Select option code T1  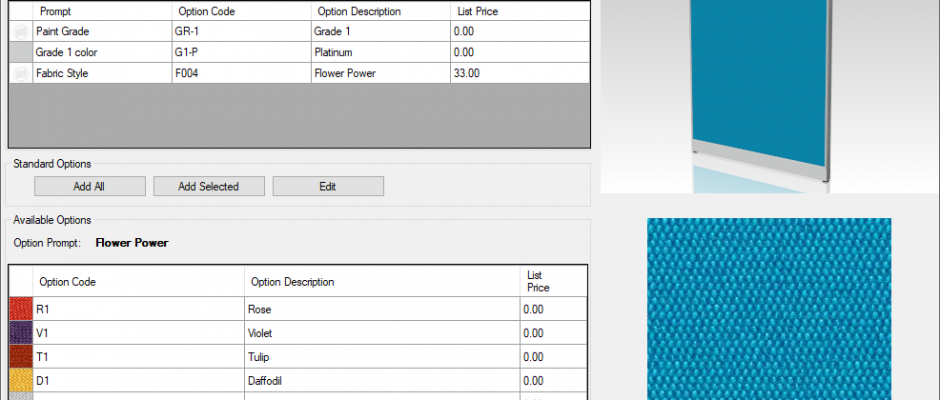(x=138, y=357)
